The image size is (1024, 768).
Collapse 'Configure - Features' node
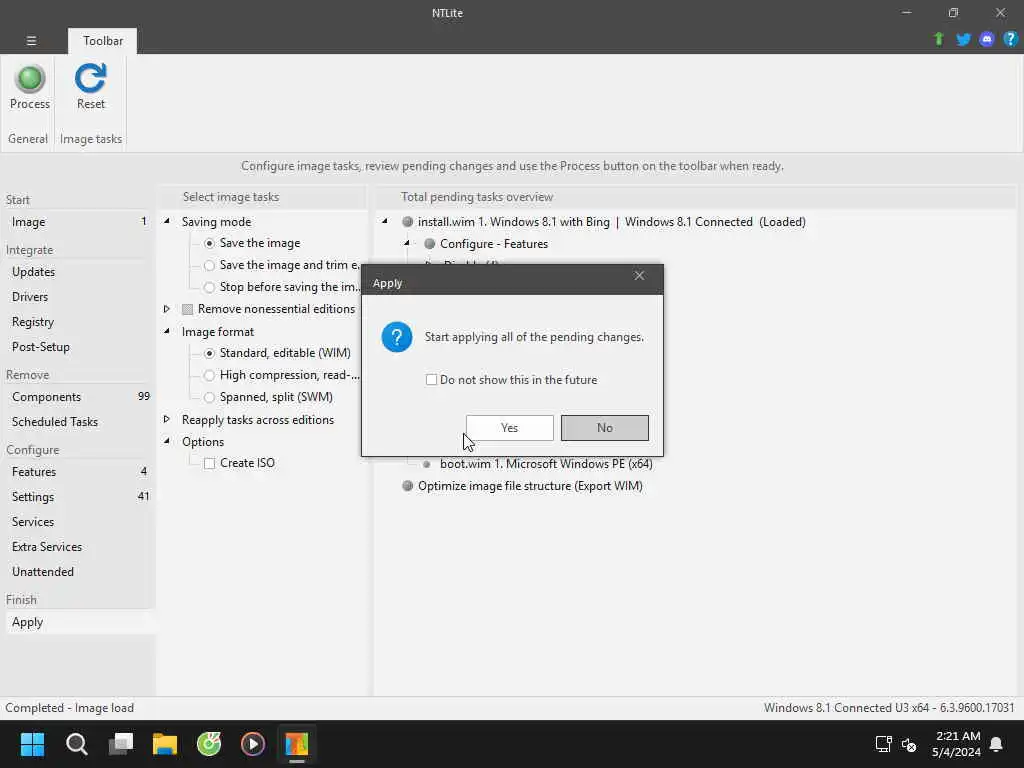click(x=406, y=244)
